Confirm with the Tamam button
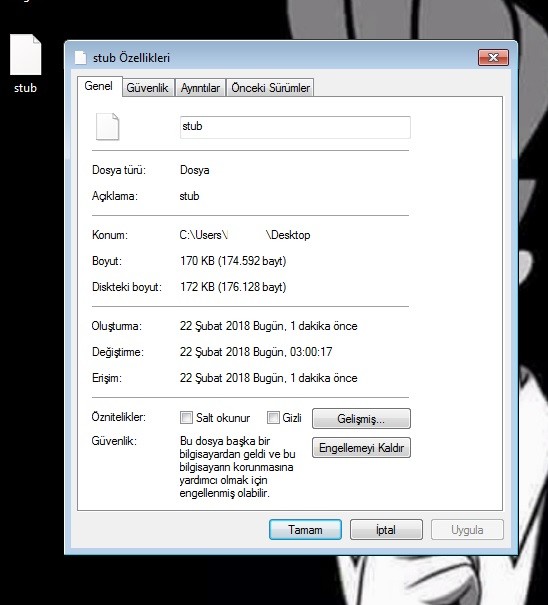The width and height of the screenshot is (548, 605). tap(305, 530)
